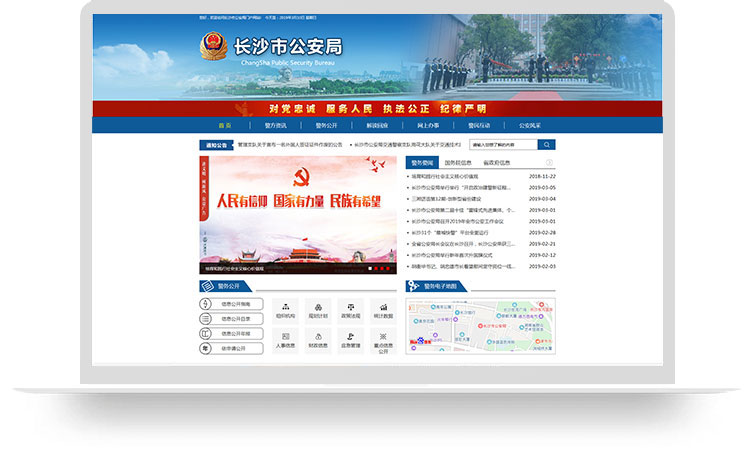The image size is (751, 462).
Task: Click the circular more arrow beside news tabs
Action: pyautogui.click(x=549, y=162)
